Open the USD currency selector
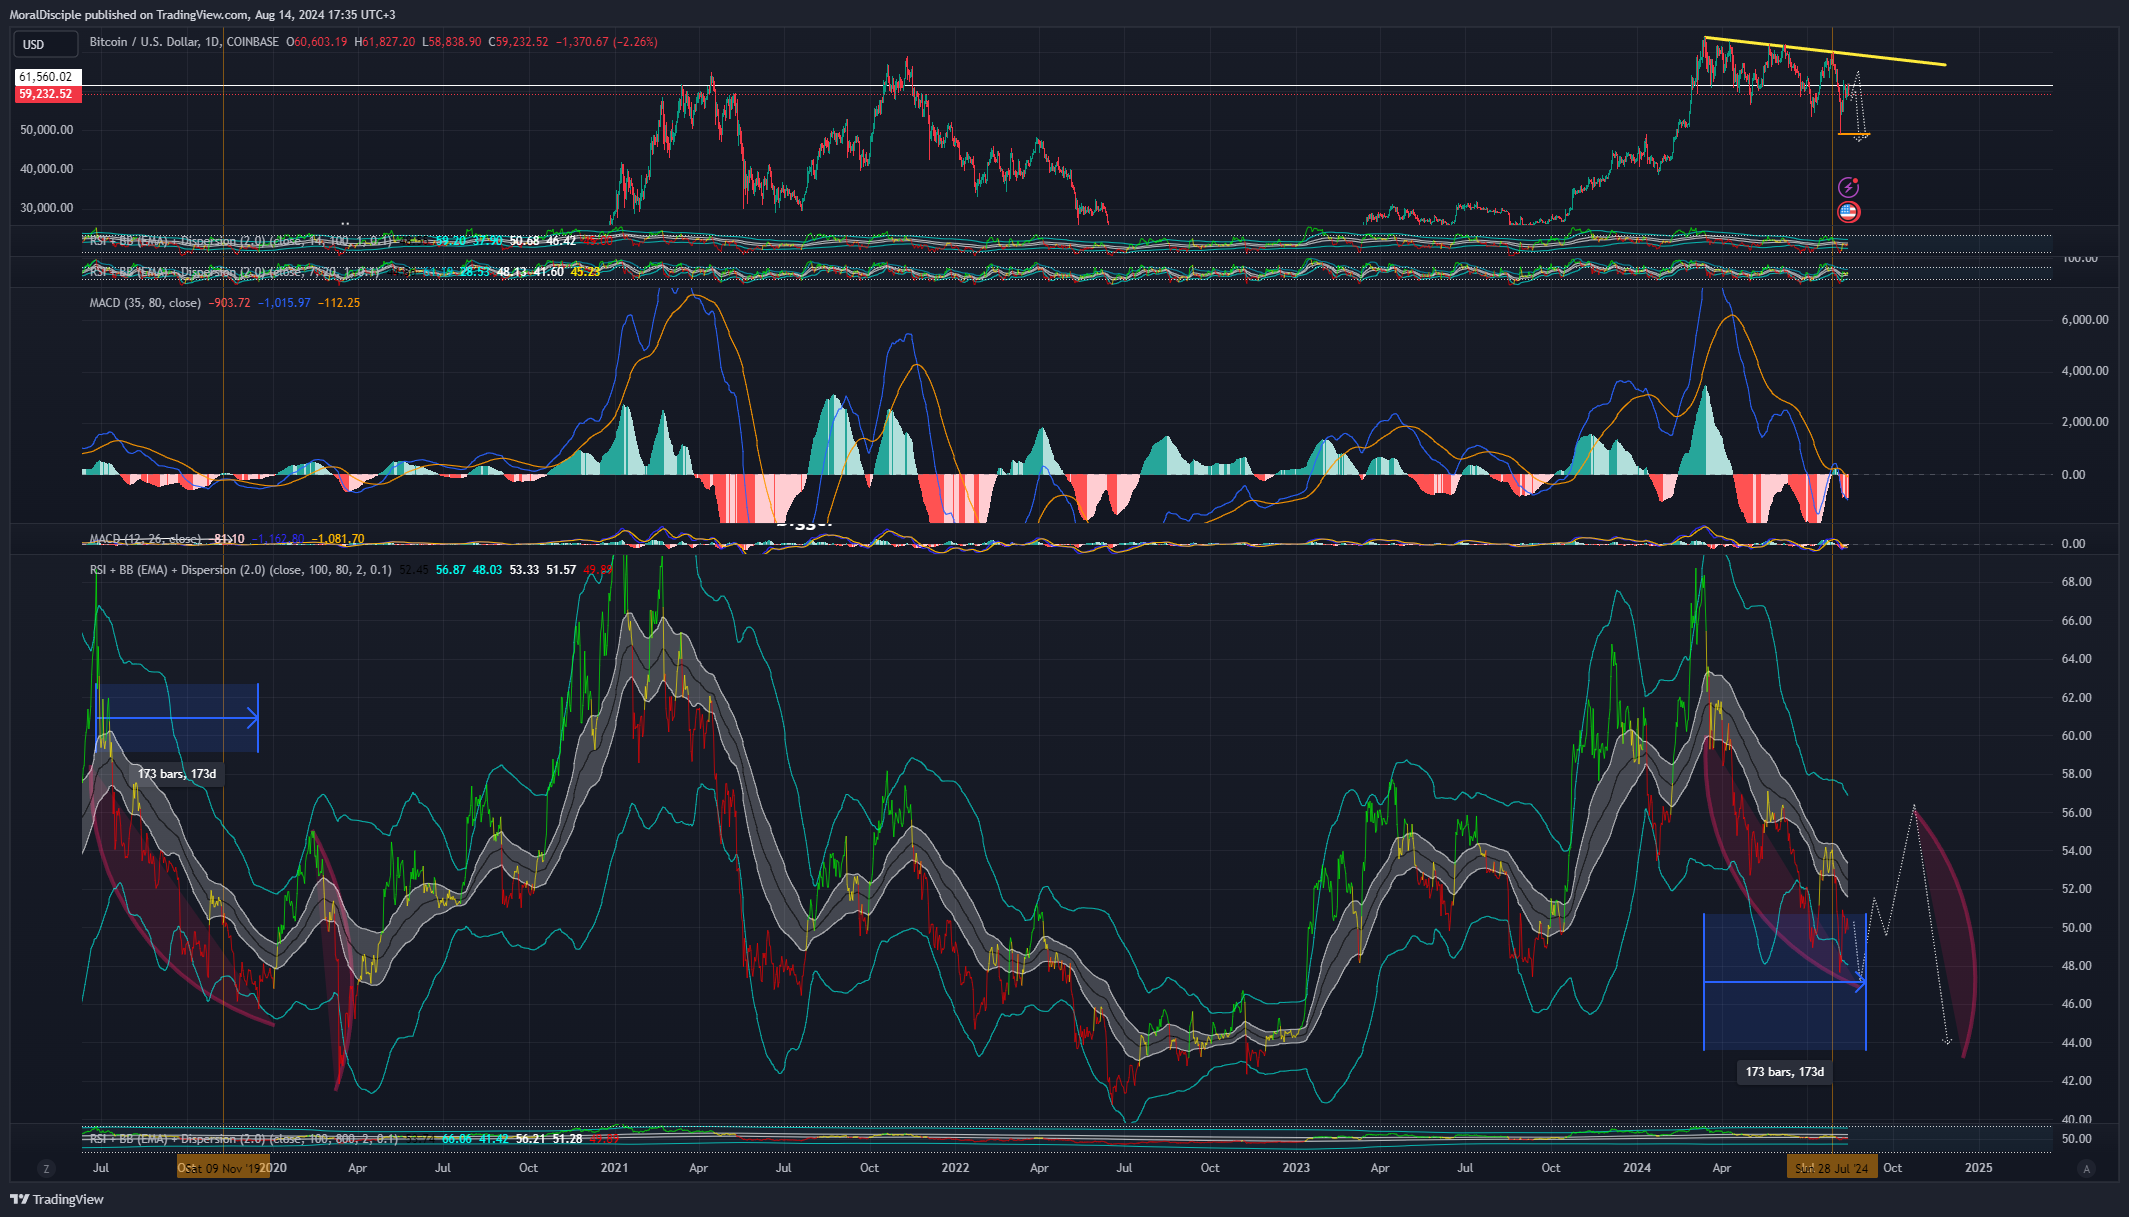This screenshot has width=2129, height=1217. 46,44
